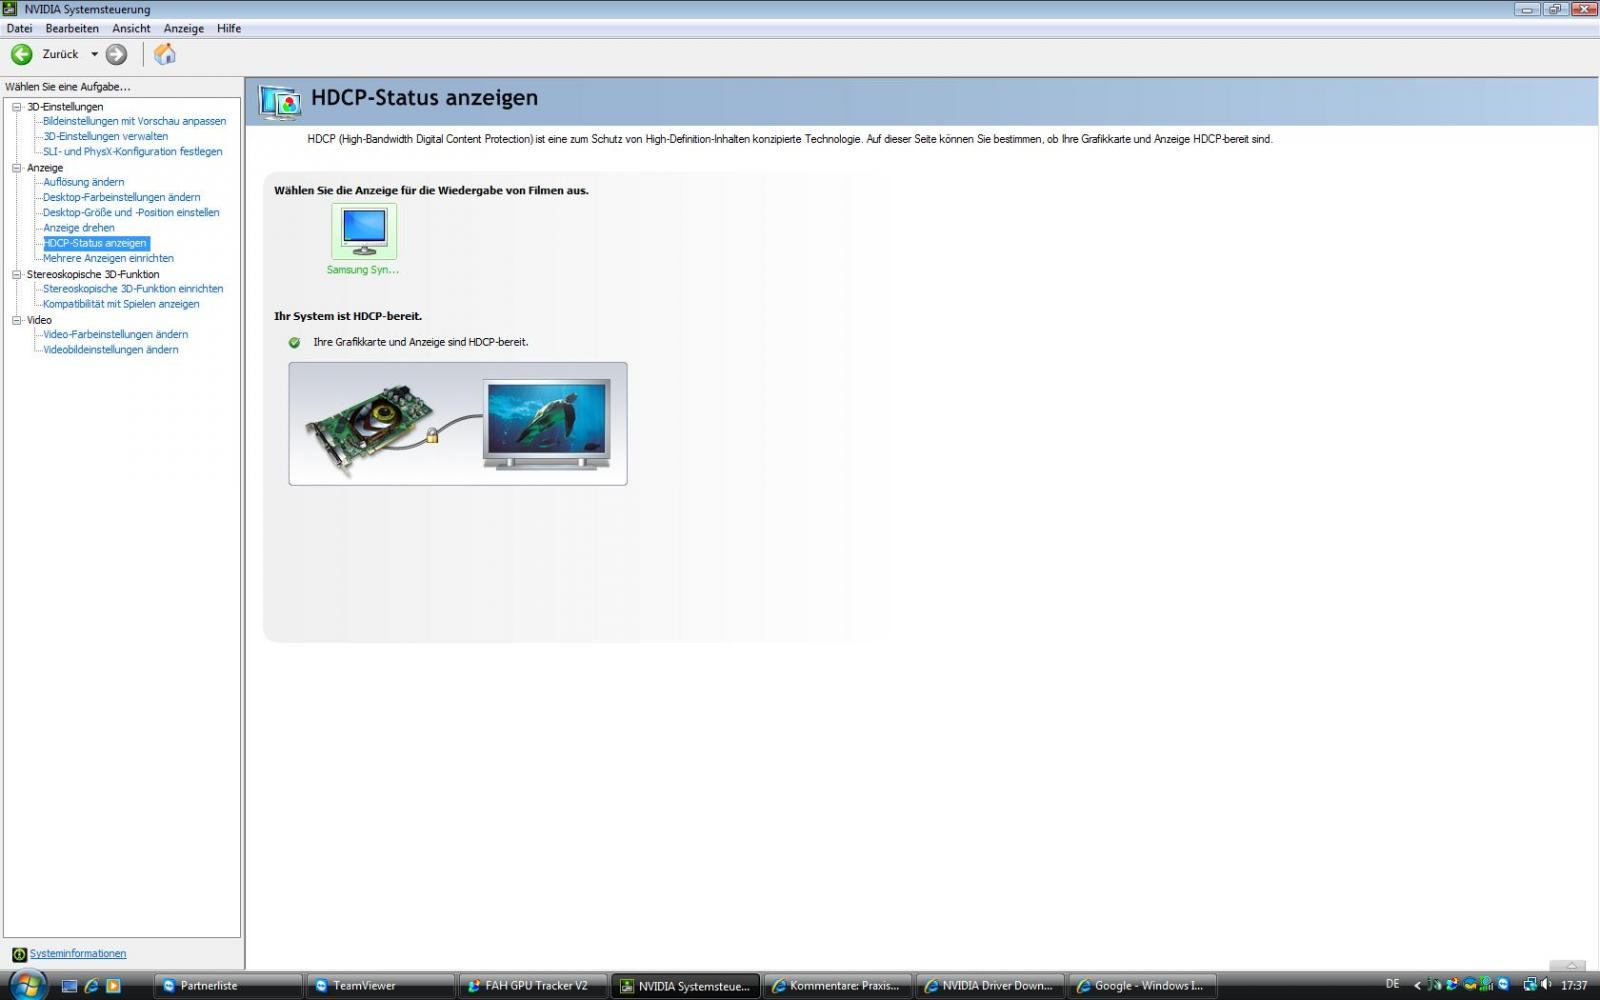Open Auflösung ändern
This screenshot has width=1600, height=1000.
click(83, 182)
